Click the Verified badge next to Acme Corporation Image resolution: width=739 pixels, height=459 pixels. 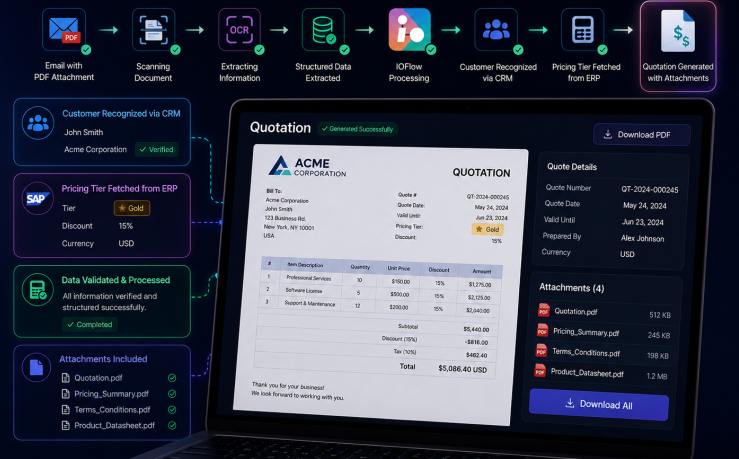tap(156, 149)
